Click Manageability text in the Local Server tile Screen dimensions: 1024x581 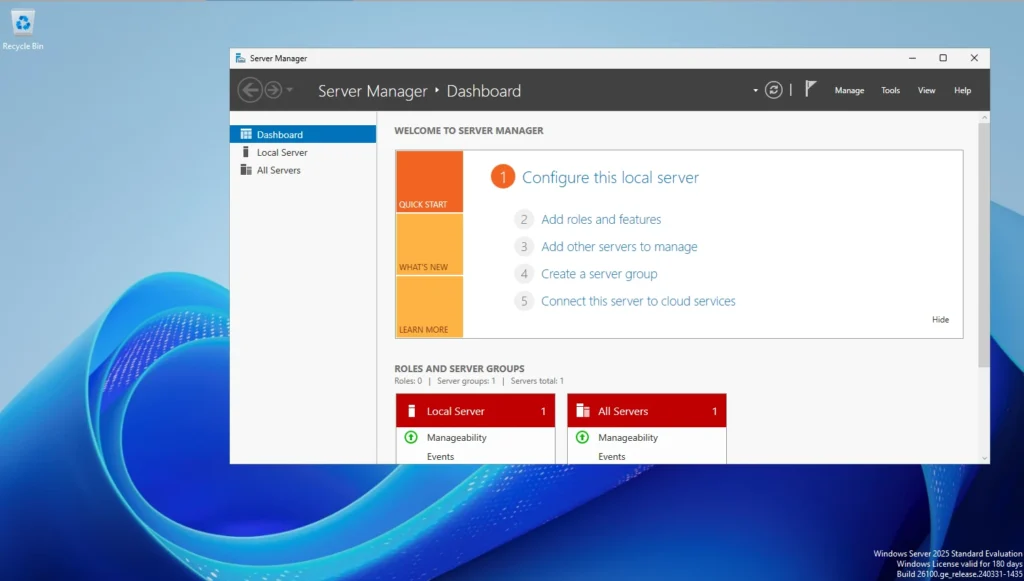(x=456, y=437)
